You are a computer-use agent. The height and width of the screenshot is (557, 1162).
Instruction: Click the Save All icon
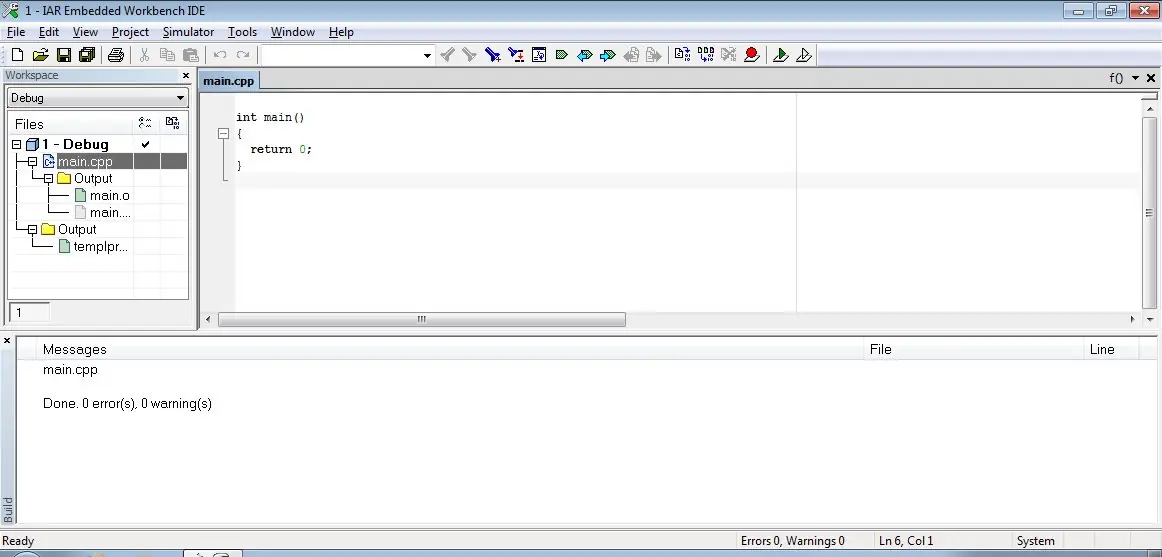click(87, 55)
